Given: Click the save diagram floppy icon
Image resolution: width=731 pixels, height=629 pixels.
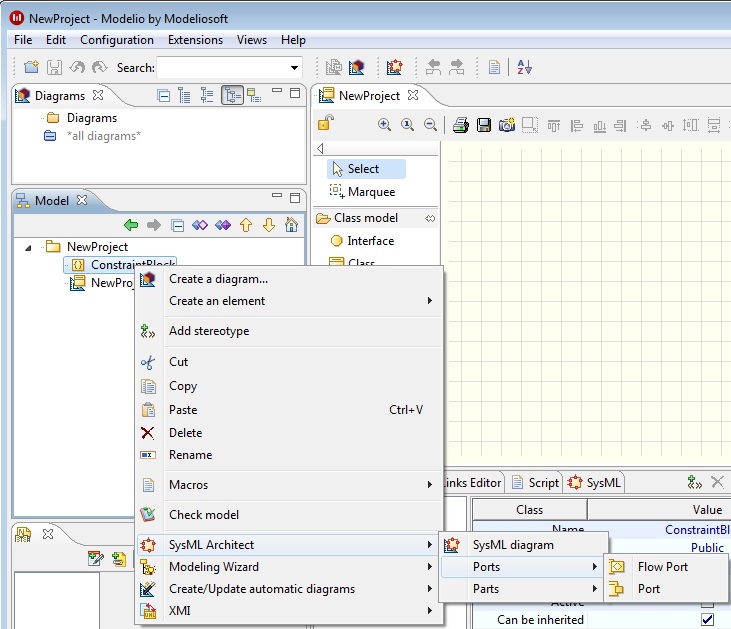Looking at the screenshot, I should coord(484,124).
